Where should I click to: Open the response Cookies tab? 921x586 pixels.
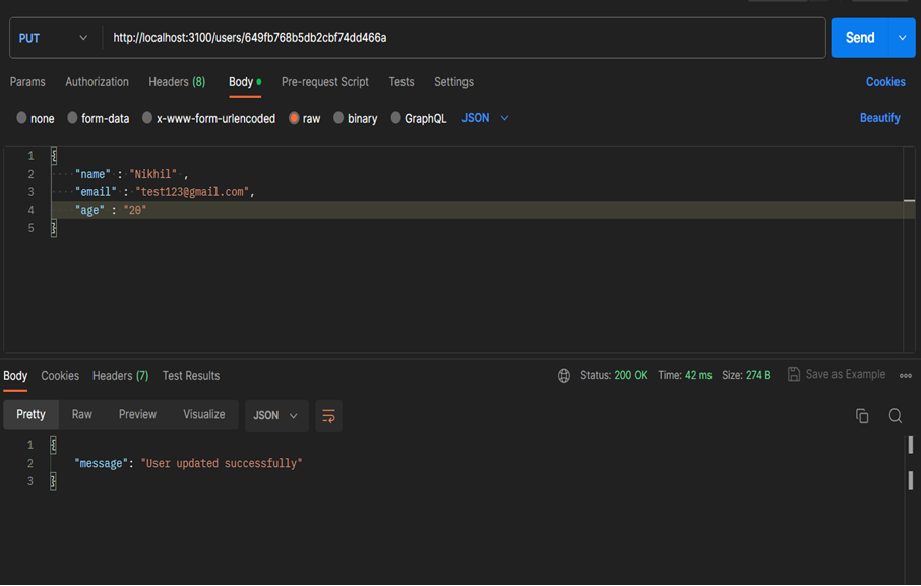pyautogui.click(x=60, y=376)
